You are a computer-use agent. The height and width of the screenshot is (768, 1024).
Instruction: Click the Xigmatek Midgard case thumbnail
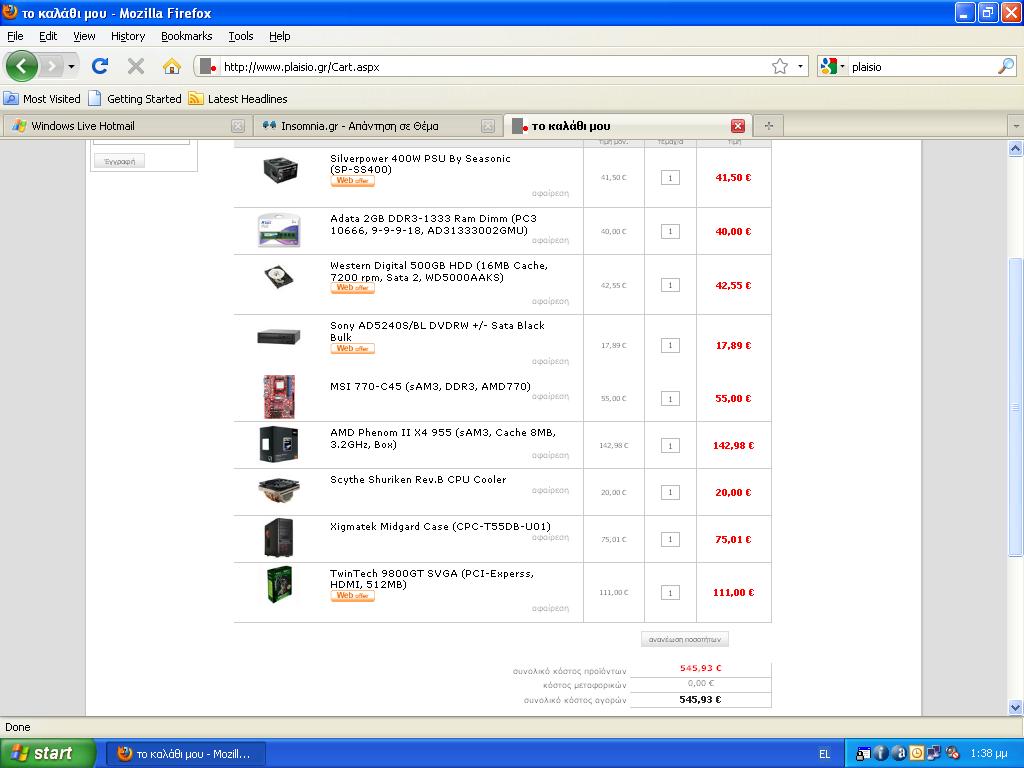click(x=279, y=537)
